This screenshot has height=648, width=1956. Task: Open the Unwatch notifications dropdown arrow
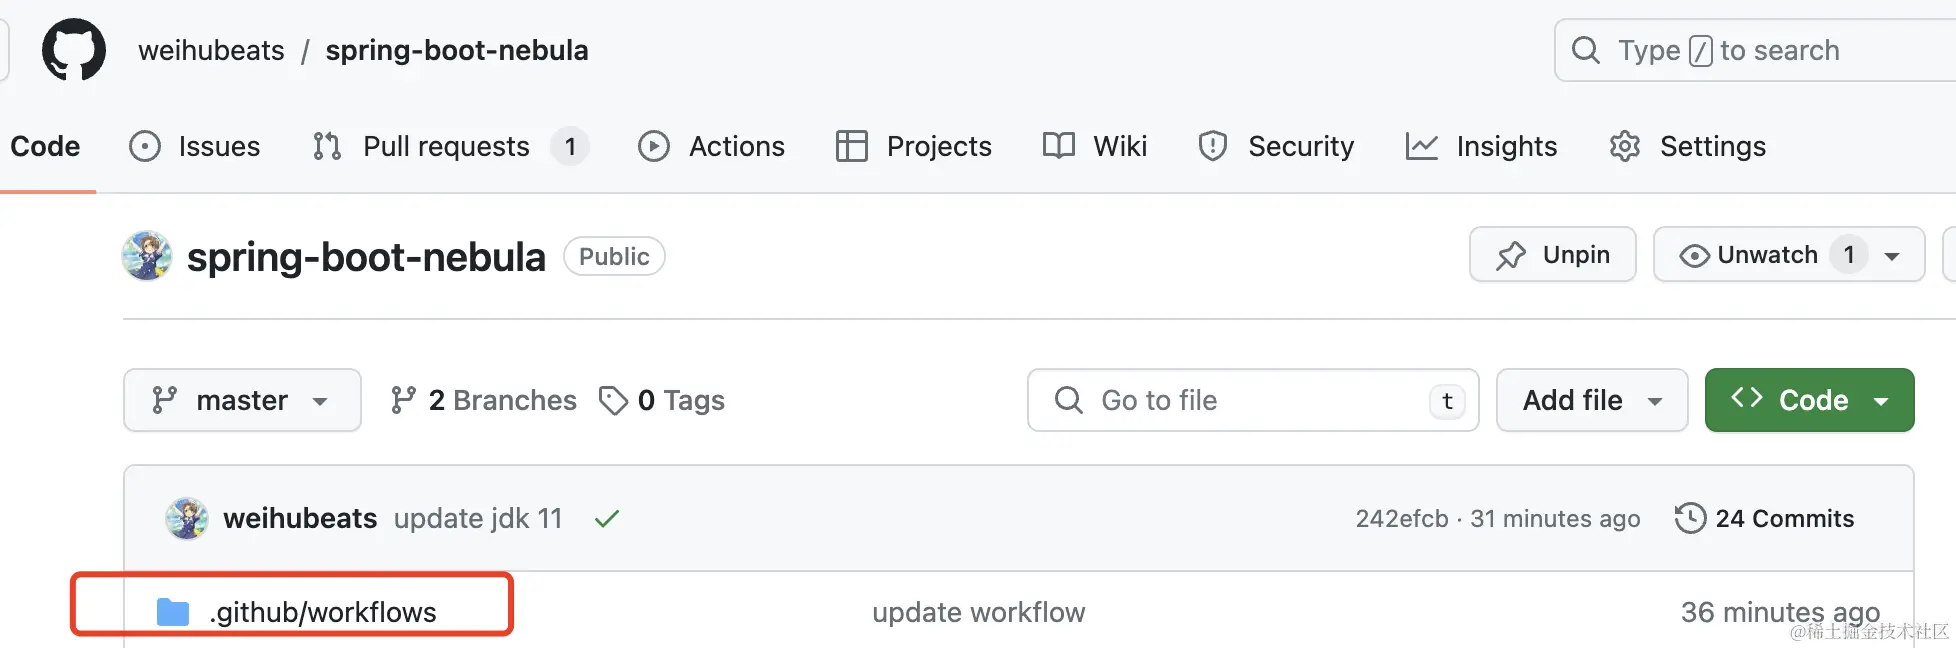1892,255
